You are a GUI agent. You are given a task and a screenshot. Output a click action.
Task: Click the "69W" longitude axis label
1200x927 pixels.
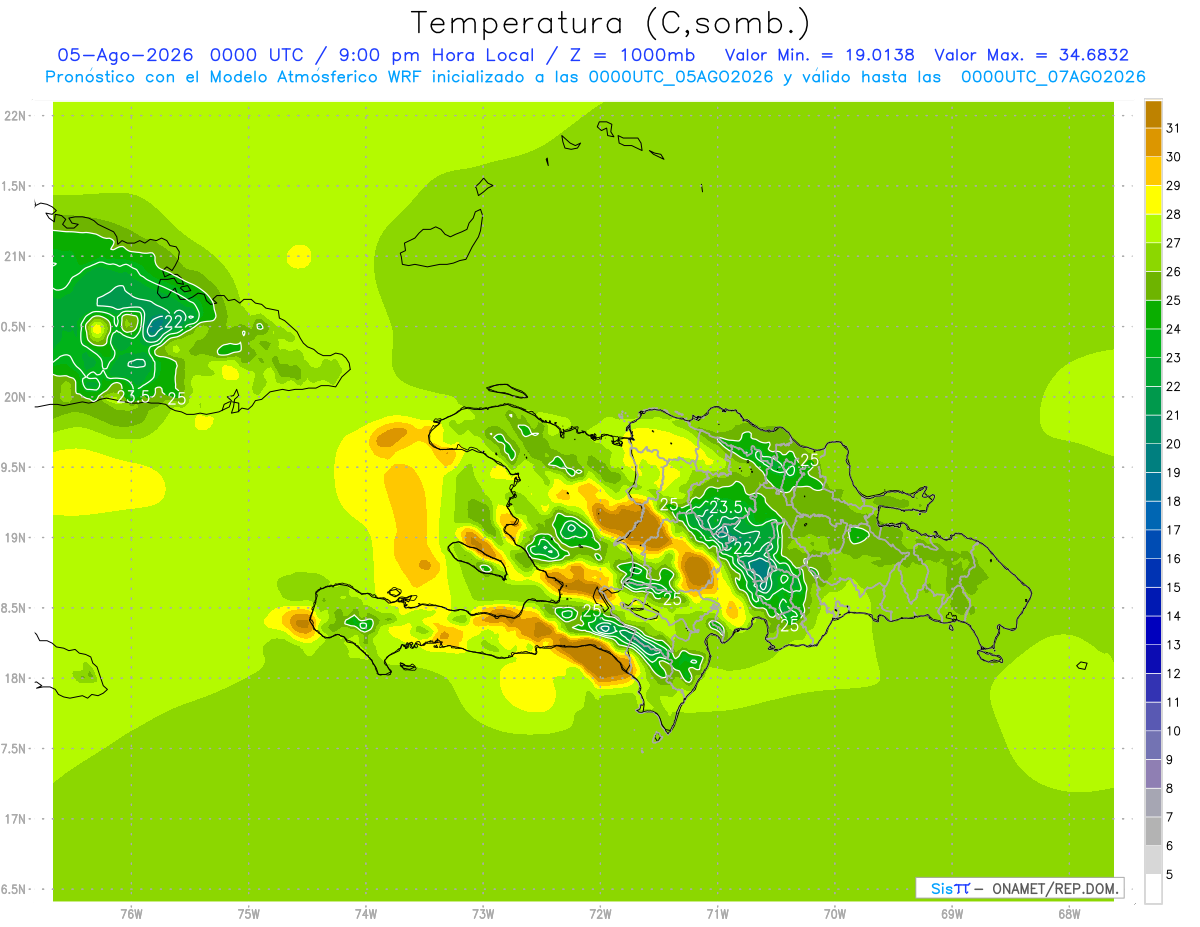[952, 914]
